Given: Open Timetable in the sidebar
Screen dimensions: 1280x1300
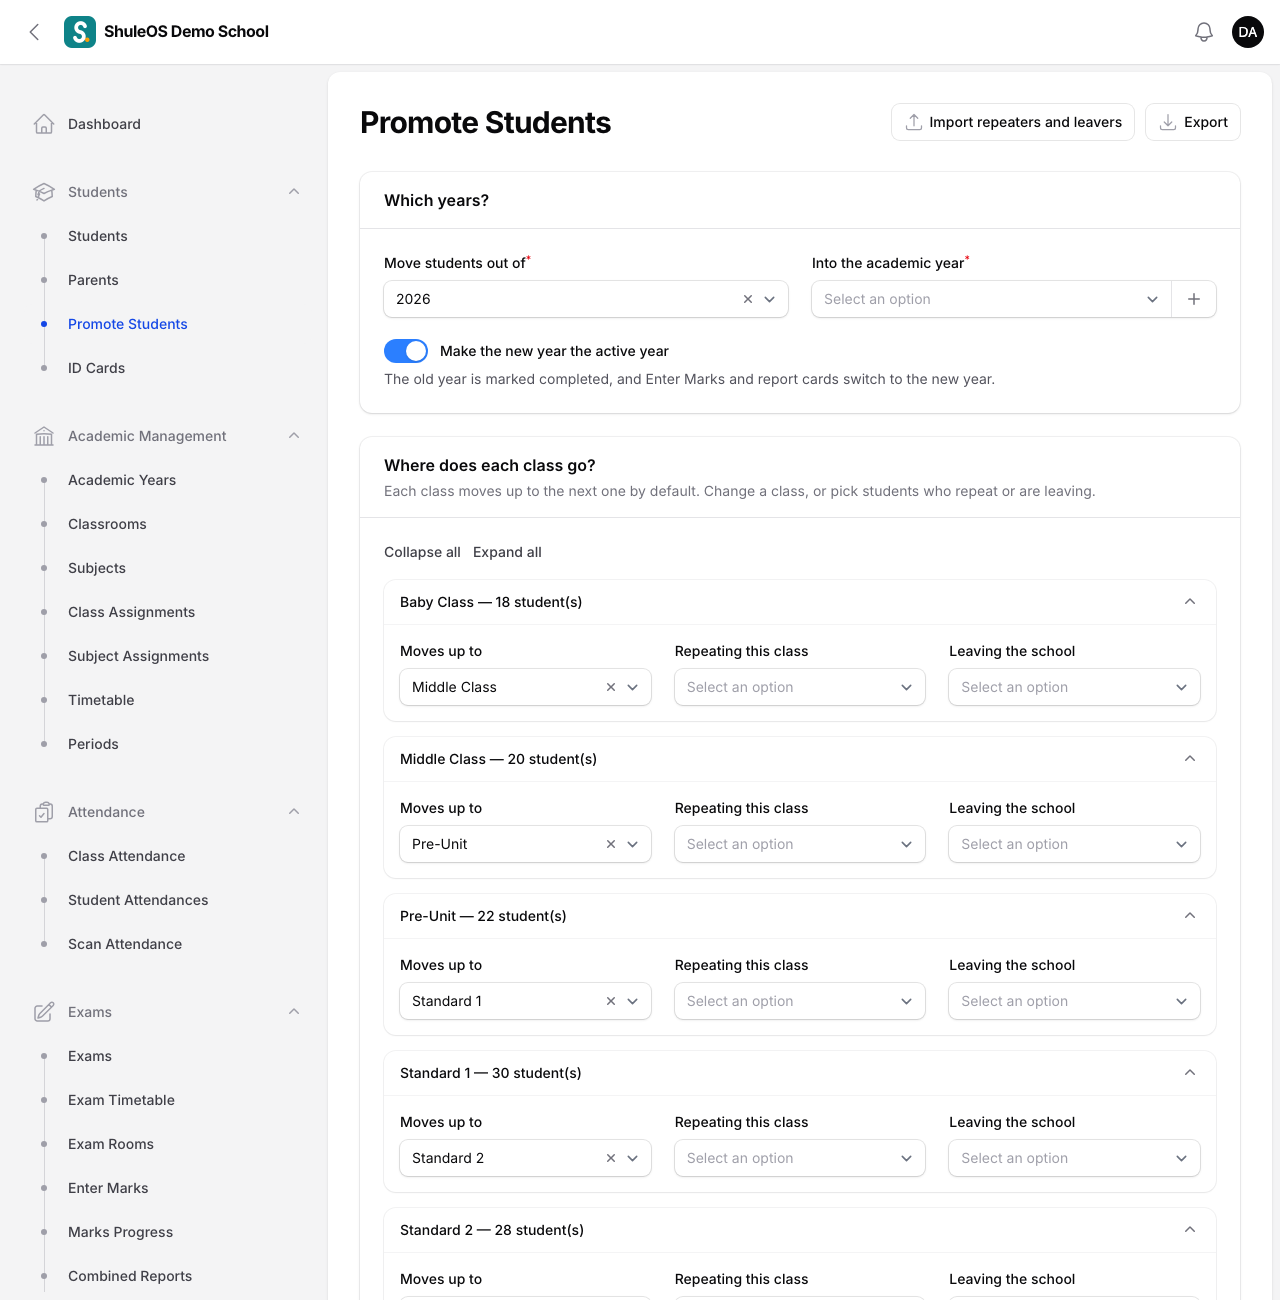Looking at the screenshot, I should [x=101, y=700].
